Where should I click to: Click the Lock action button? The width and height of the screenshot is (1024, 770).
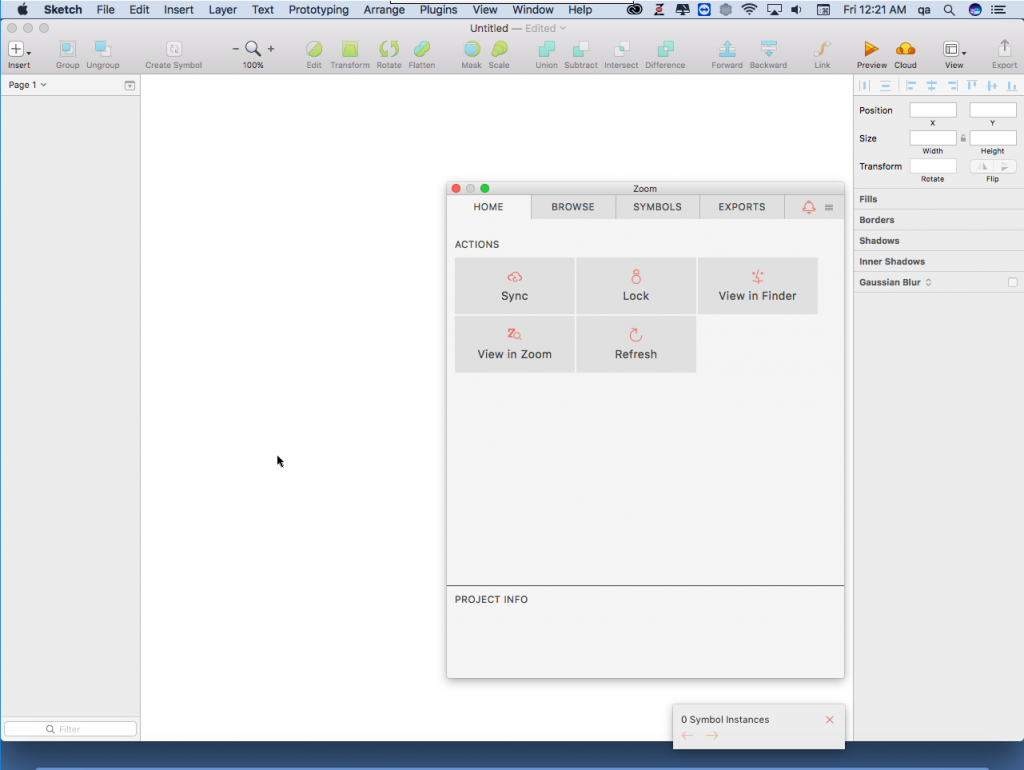point(636,286)
